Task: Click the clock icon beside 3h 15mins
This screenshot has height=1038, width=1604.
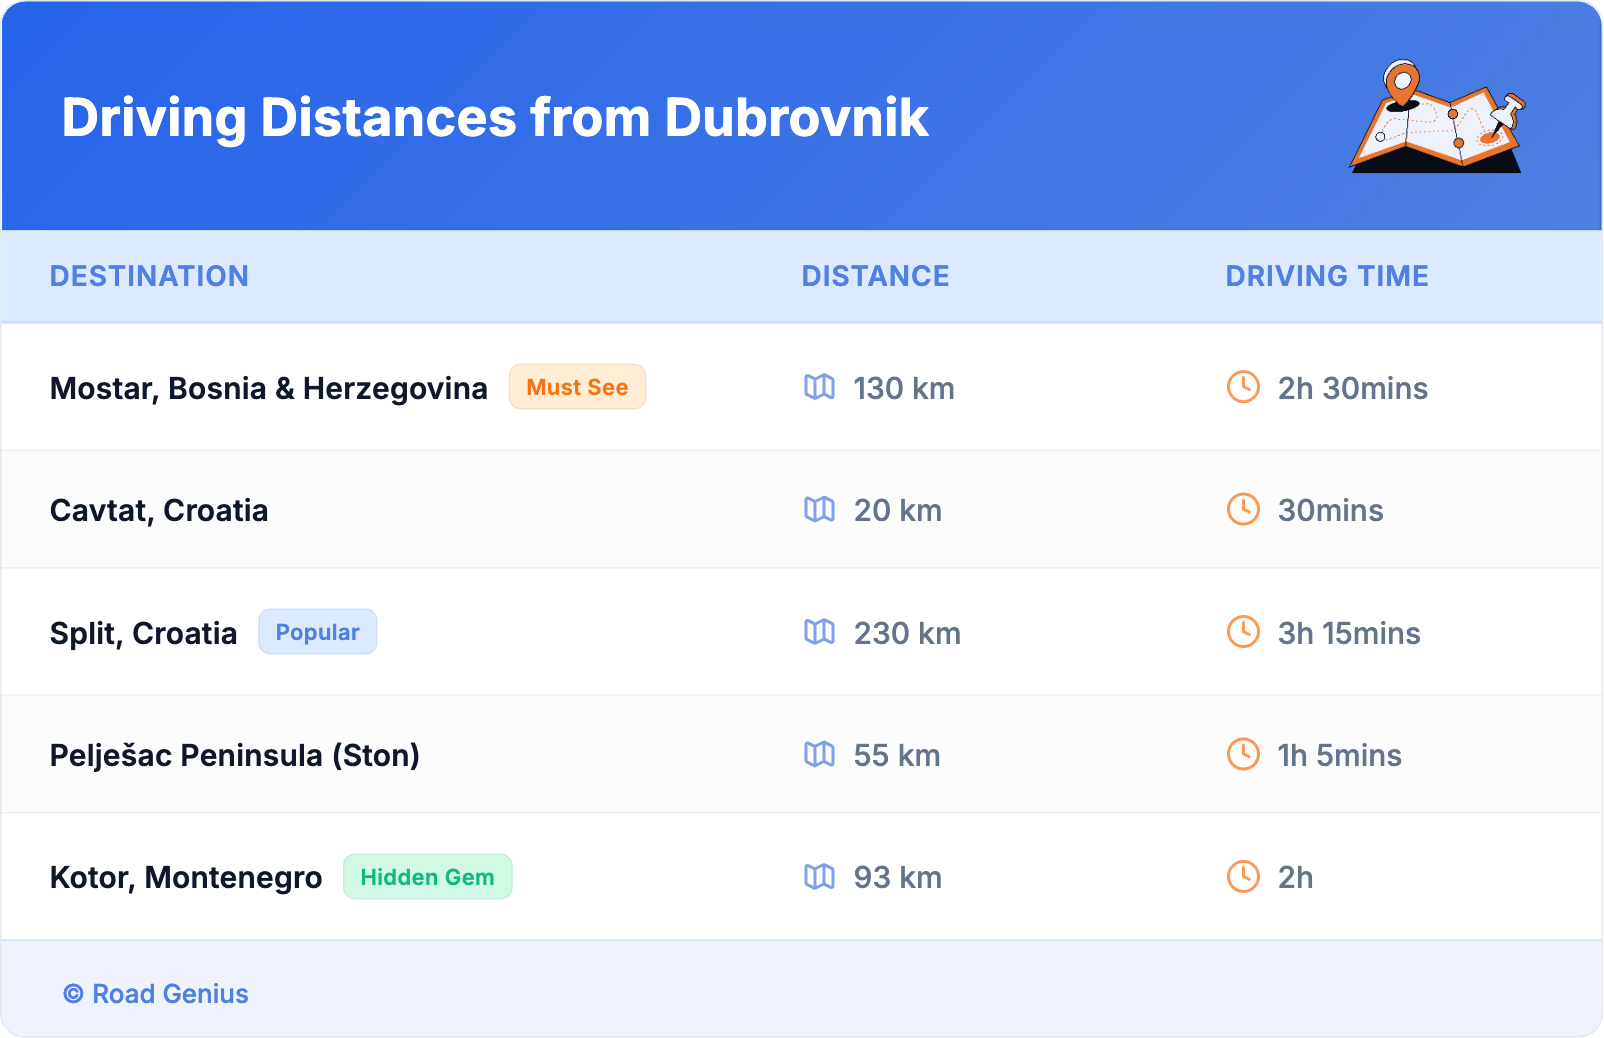Action: click(x=1243, y=632)
